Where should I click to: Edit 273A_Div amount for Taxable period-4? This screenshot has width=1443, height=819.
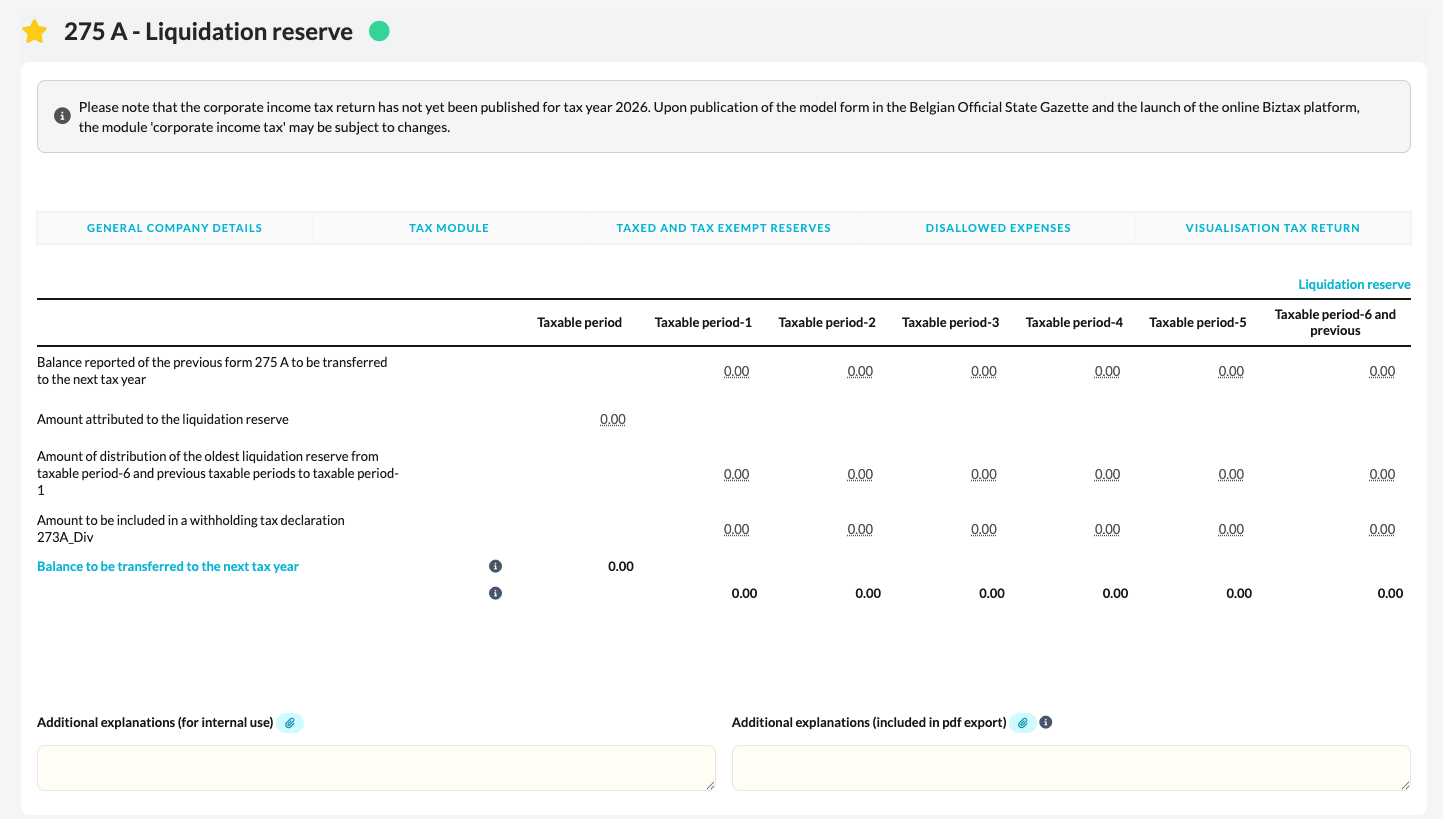coord(1107,529)
